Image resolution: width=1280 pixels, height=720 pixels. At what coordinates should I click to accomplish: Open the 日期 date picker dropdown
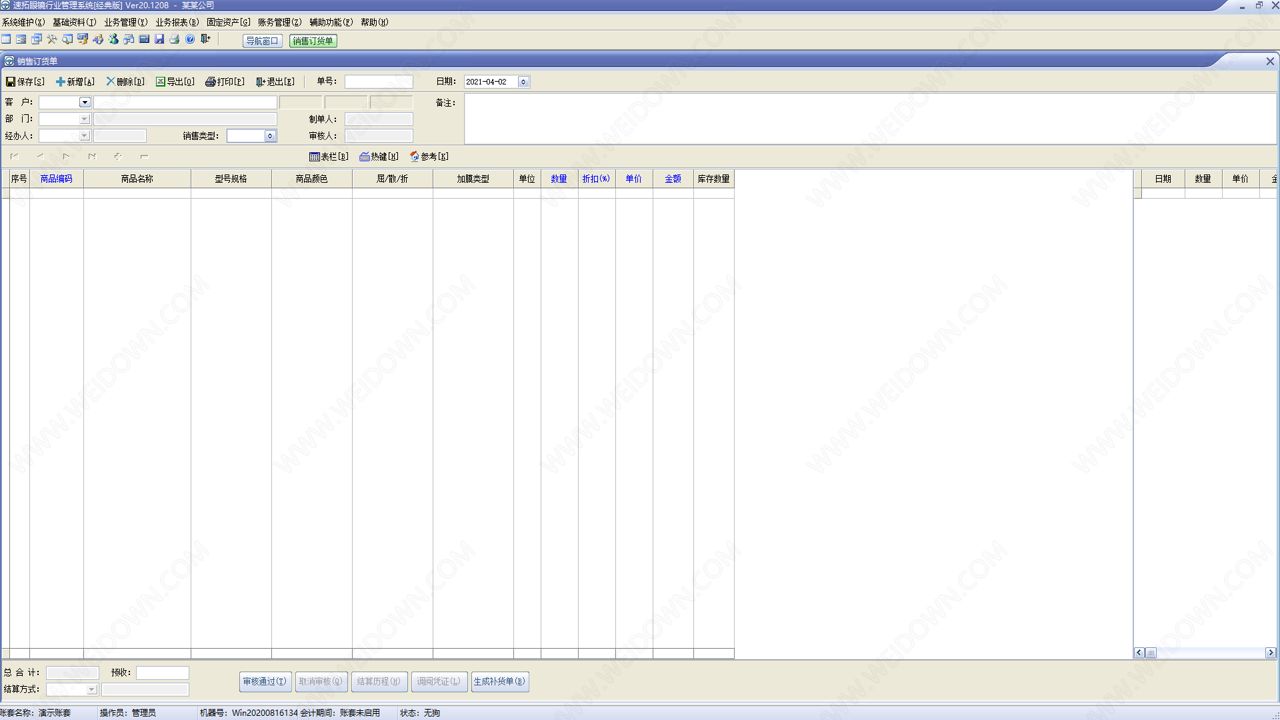click(x=523, y=82)
